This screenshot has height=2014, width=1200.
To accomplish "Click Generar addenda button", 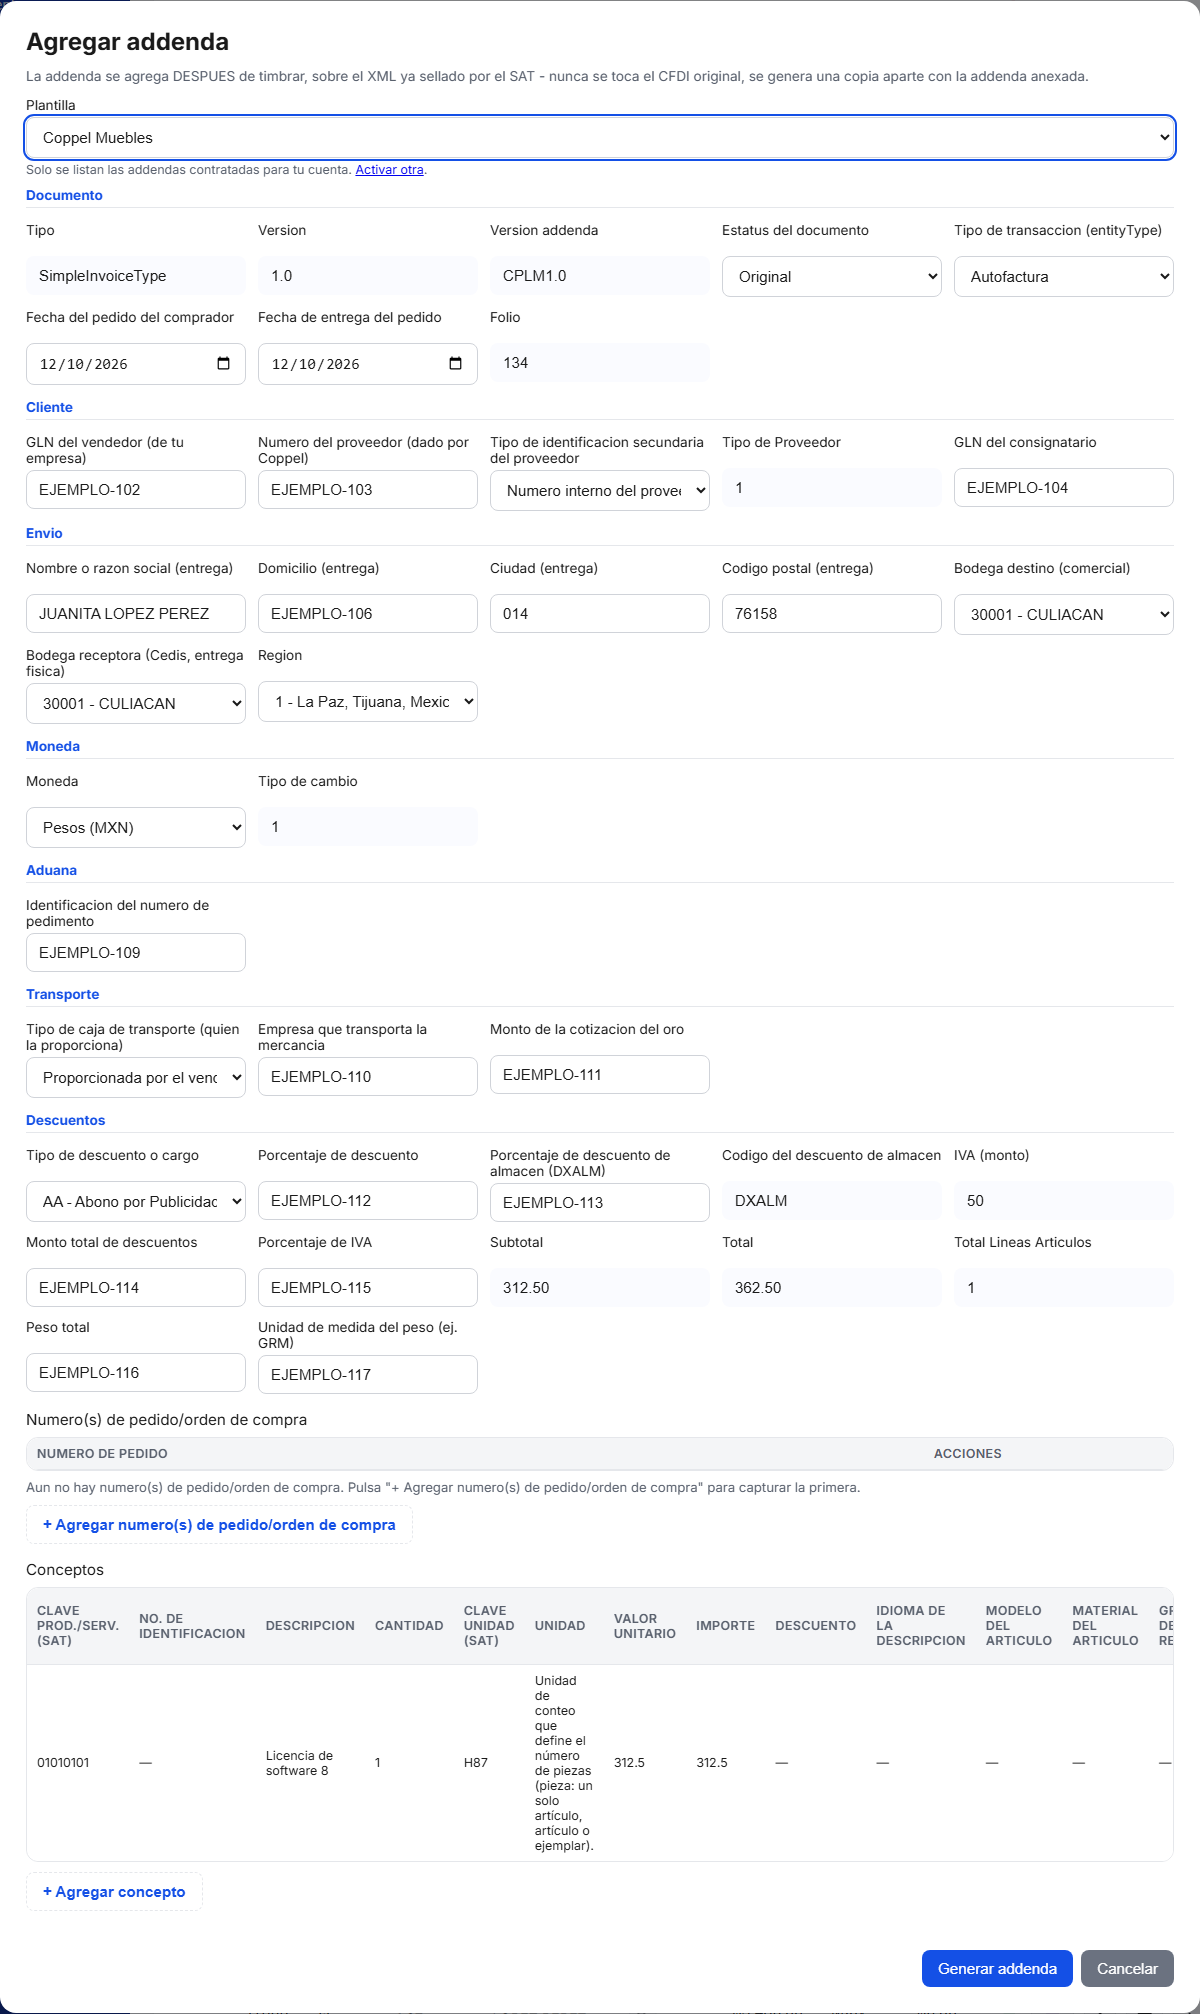I will pyautogui.click(x=997, y=1969).
